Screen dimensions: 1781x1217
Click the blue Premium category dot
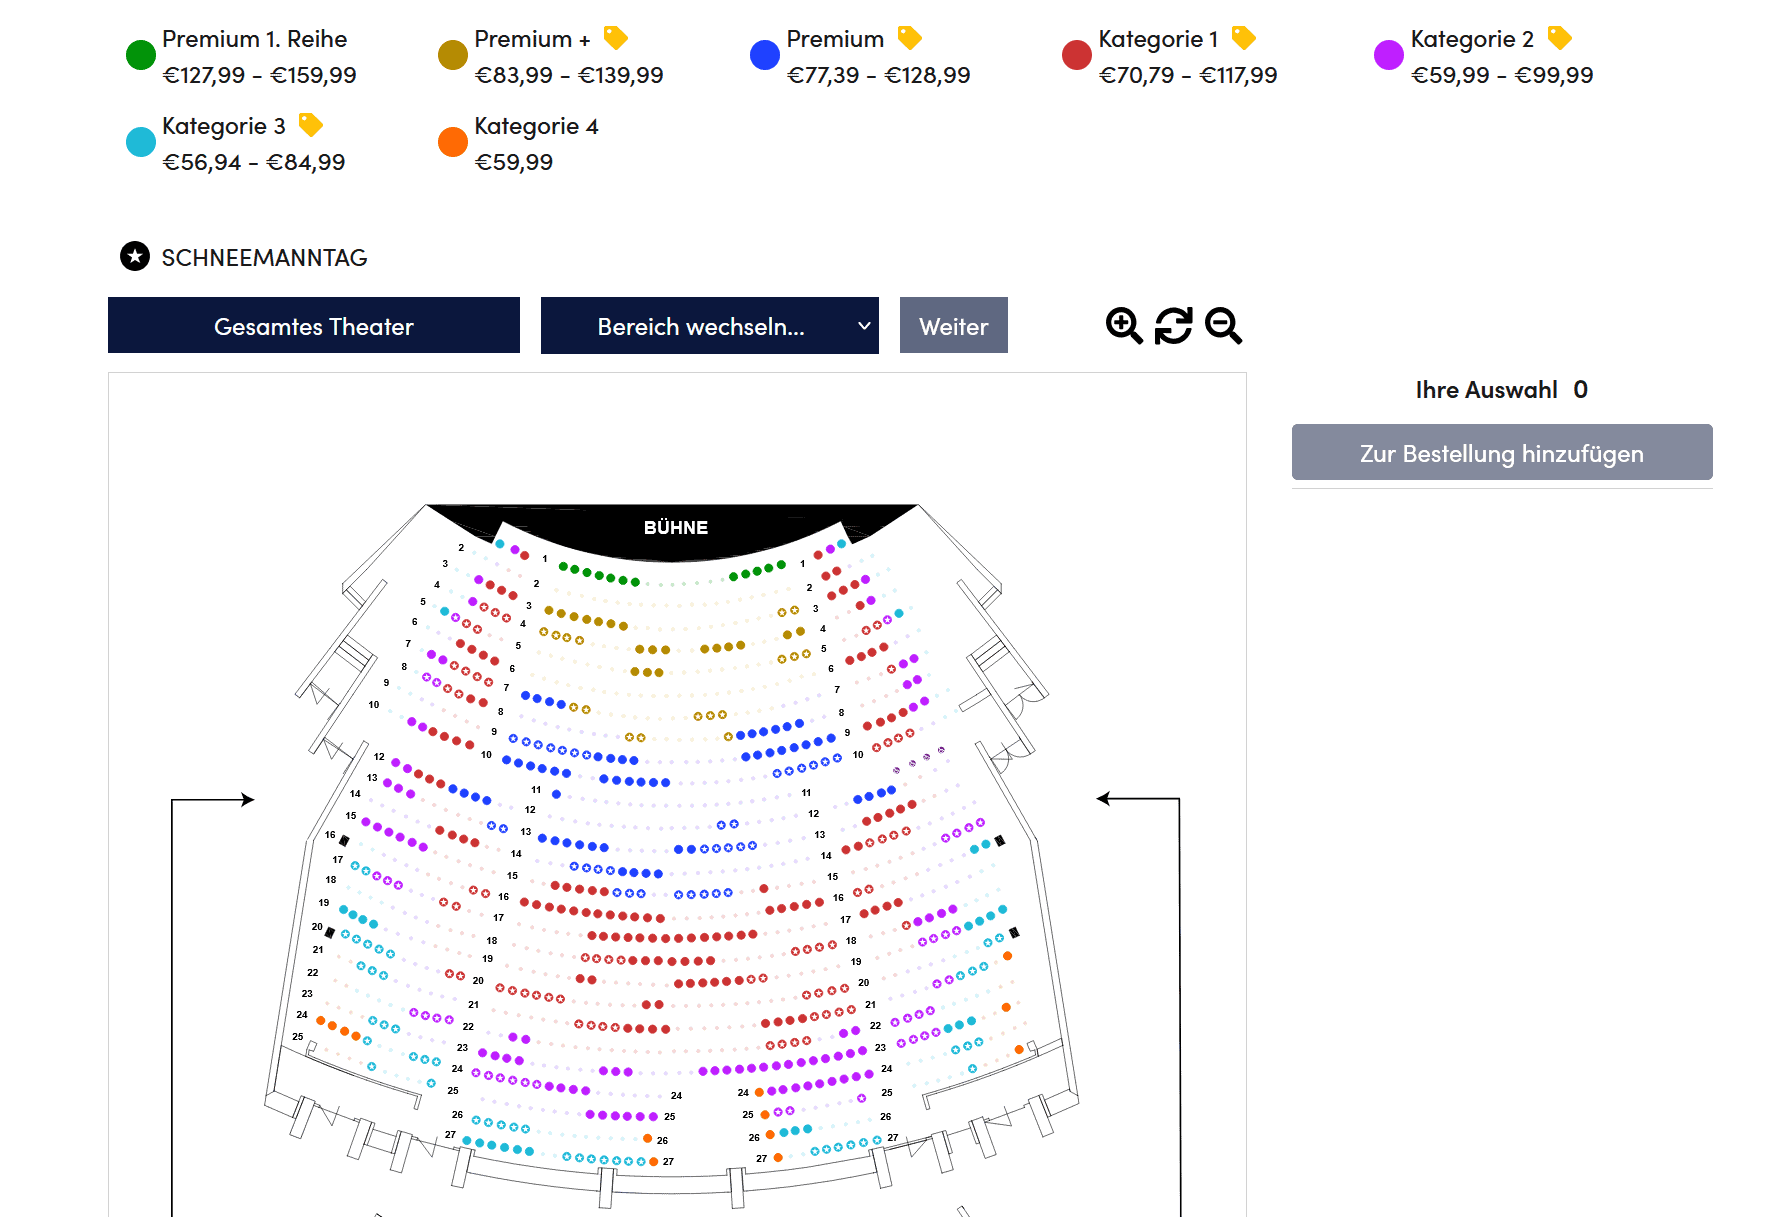765,55
